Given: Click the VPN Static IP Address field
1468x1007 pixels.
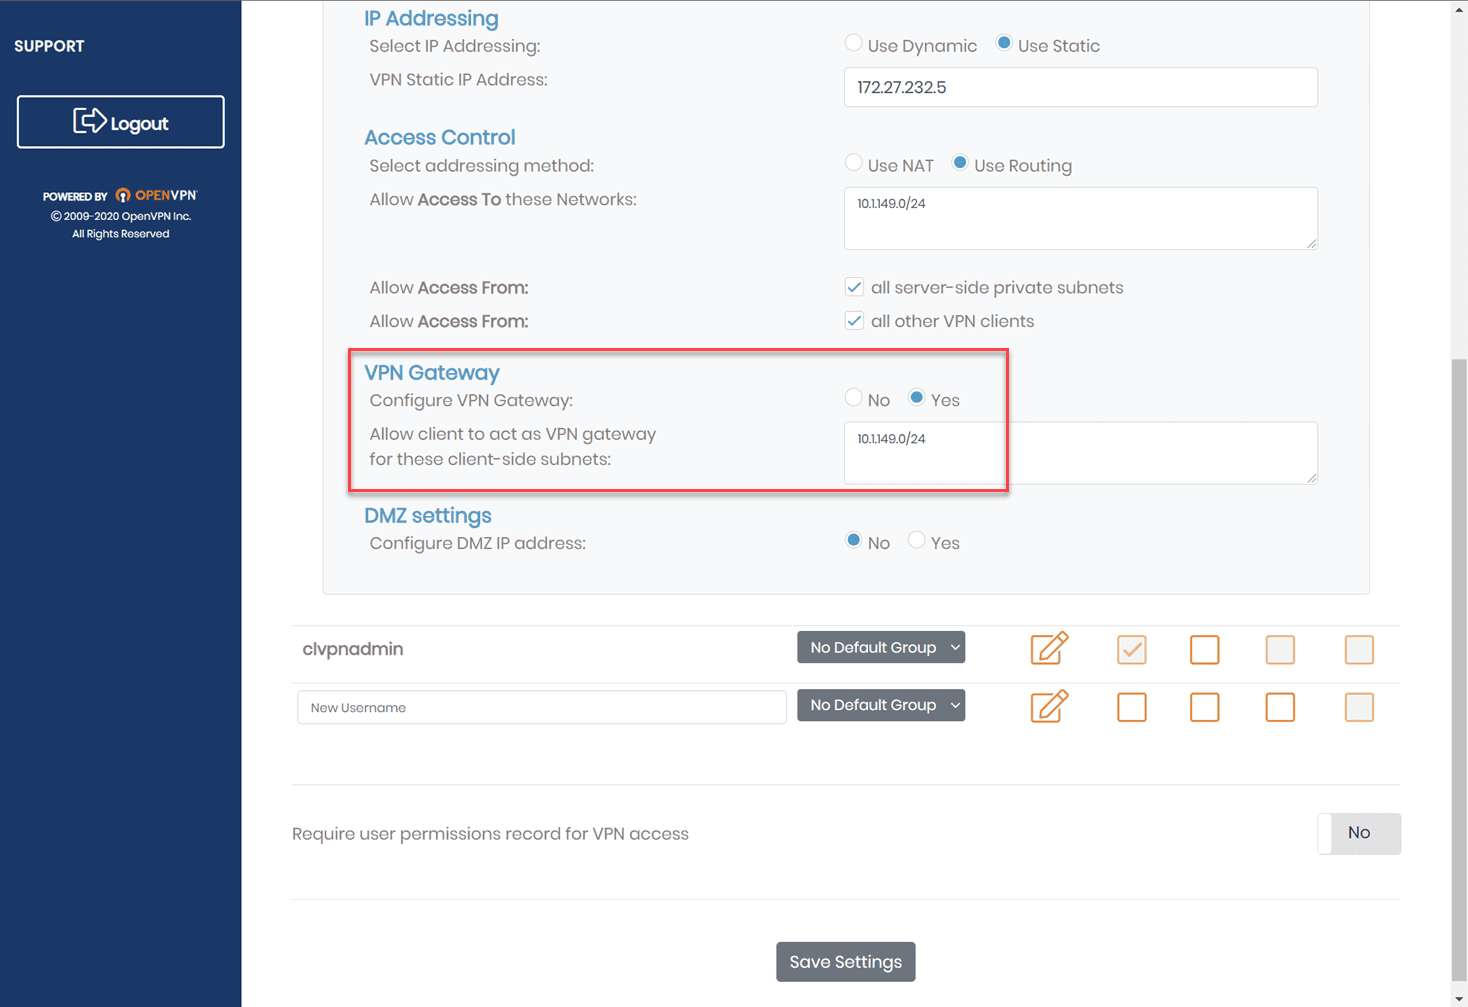Looking at the screenshot, I should [x=1080, y=87].
